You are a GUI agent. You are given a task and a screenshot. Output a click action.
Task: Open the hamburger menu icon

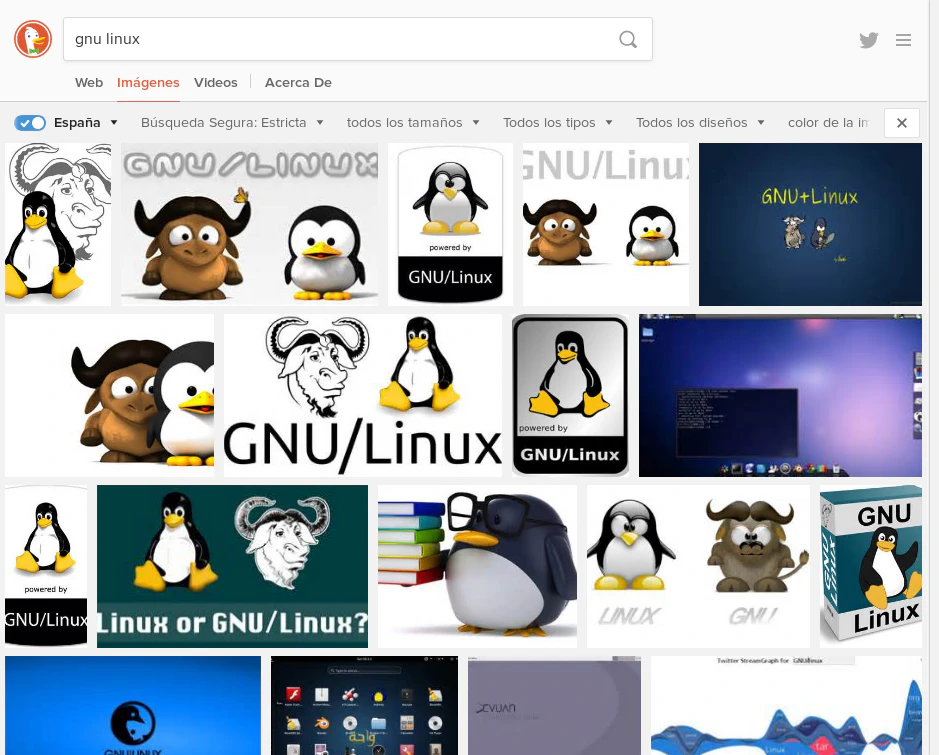[903, 40]
